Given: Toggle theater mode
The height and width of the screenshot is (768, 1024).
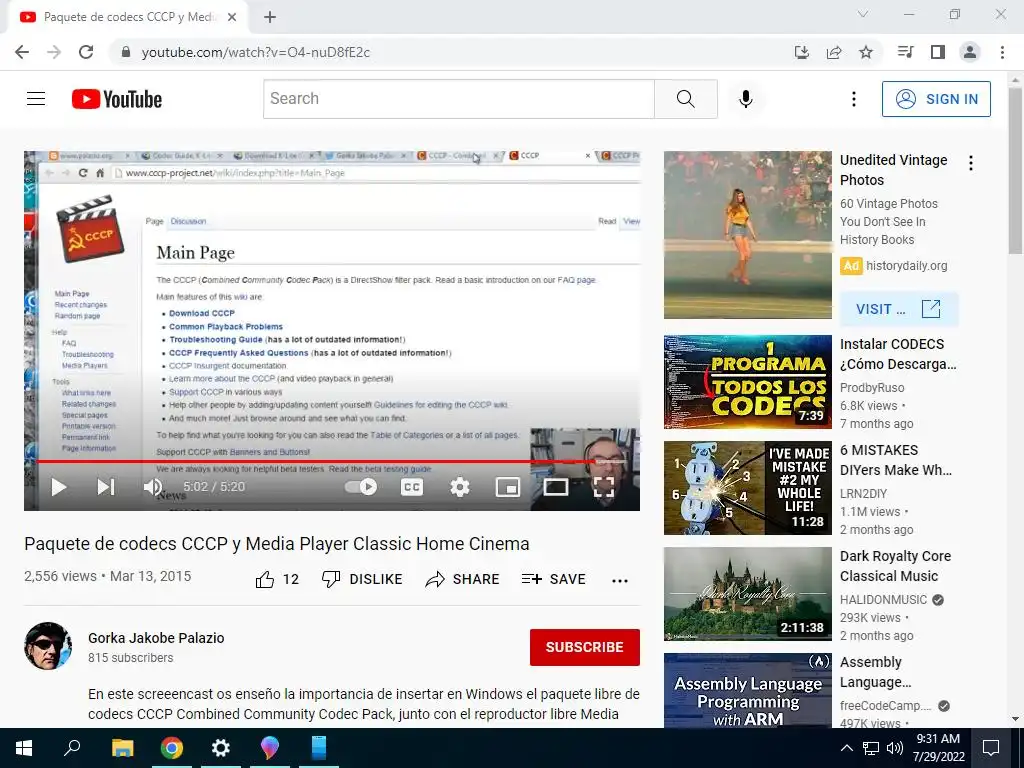Looking at the screenshot, I should [x=556, y=487].
